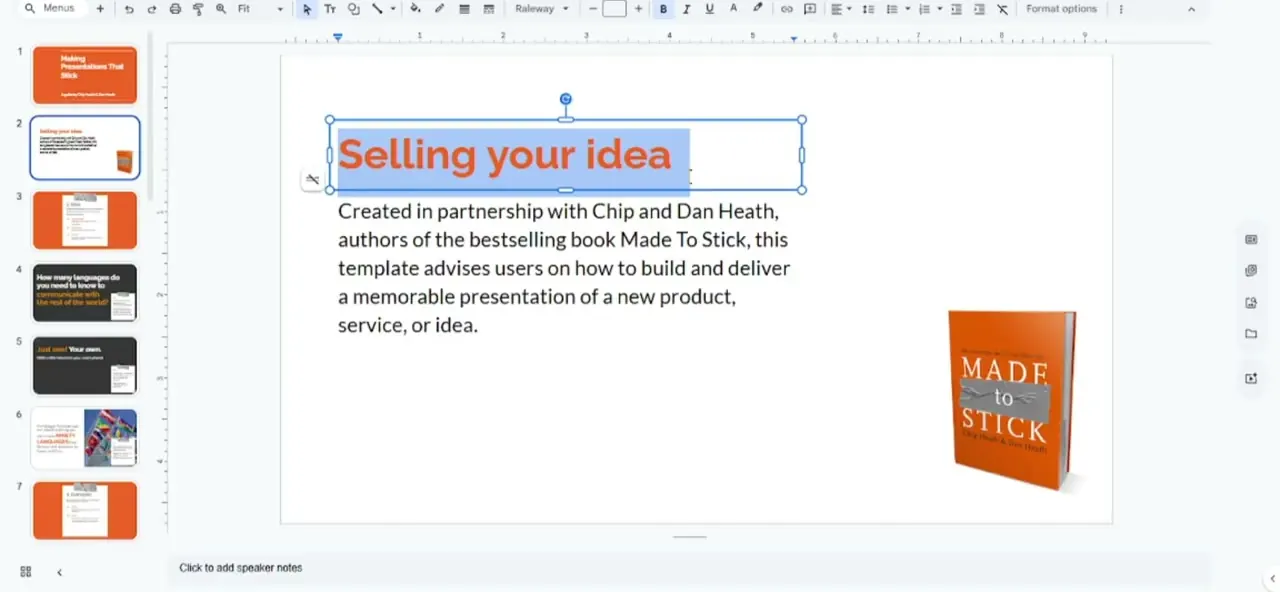The height and width of the screenshot is (592, 1280).
Task: Change border dash style
Action: pos(488,9)
